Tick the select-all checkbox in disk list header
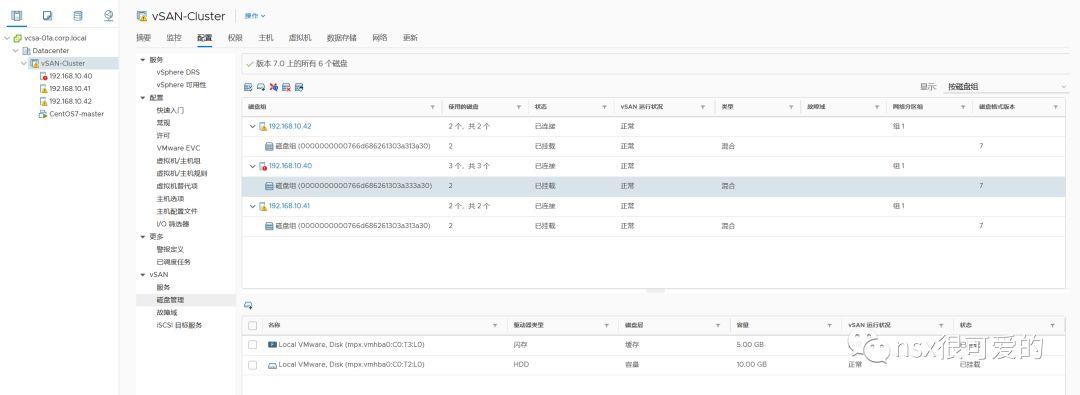 pos(253,325)
